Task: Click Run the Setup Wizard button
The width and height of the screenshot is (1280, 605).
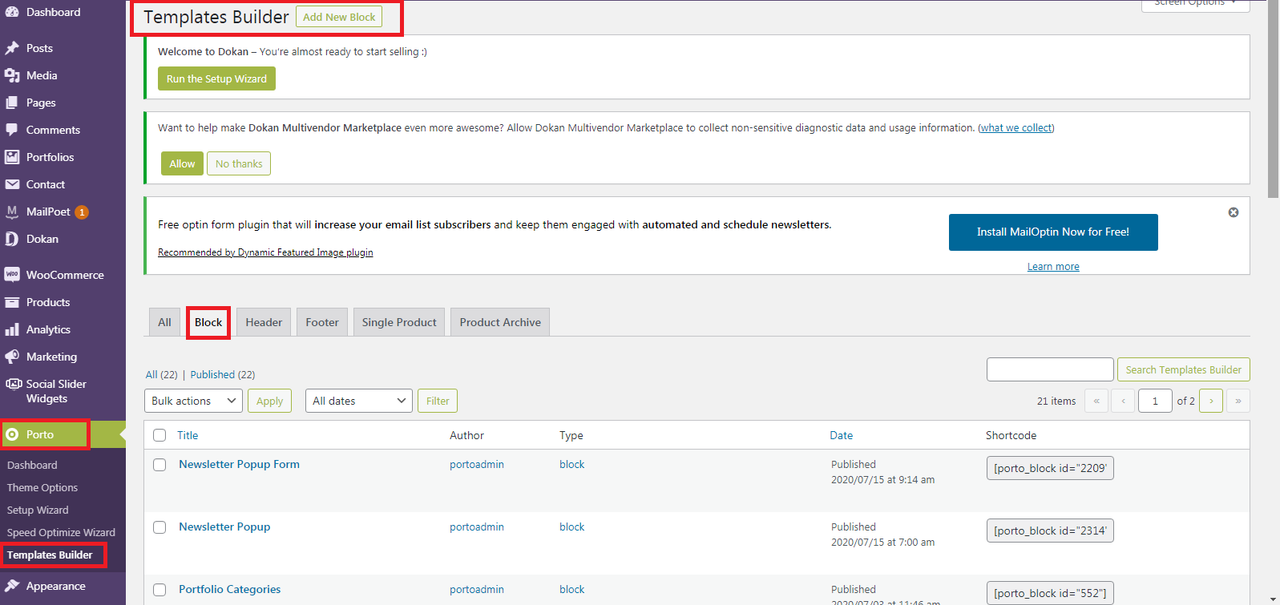Action: pyautogui.click(x=216, y=79)
